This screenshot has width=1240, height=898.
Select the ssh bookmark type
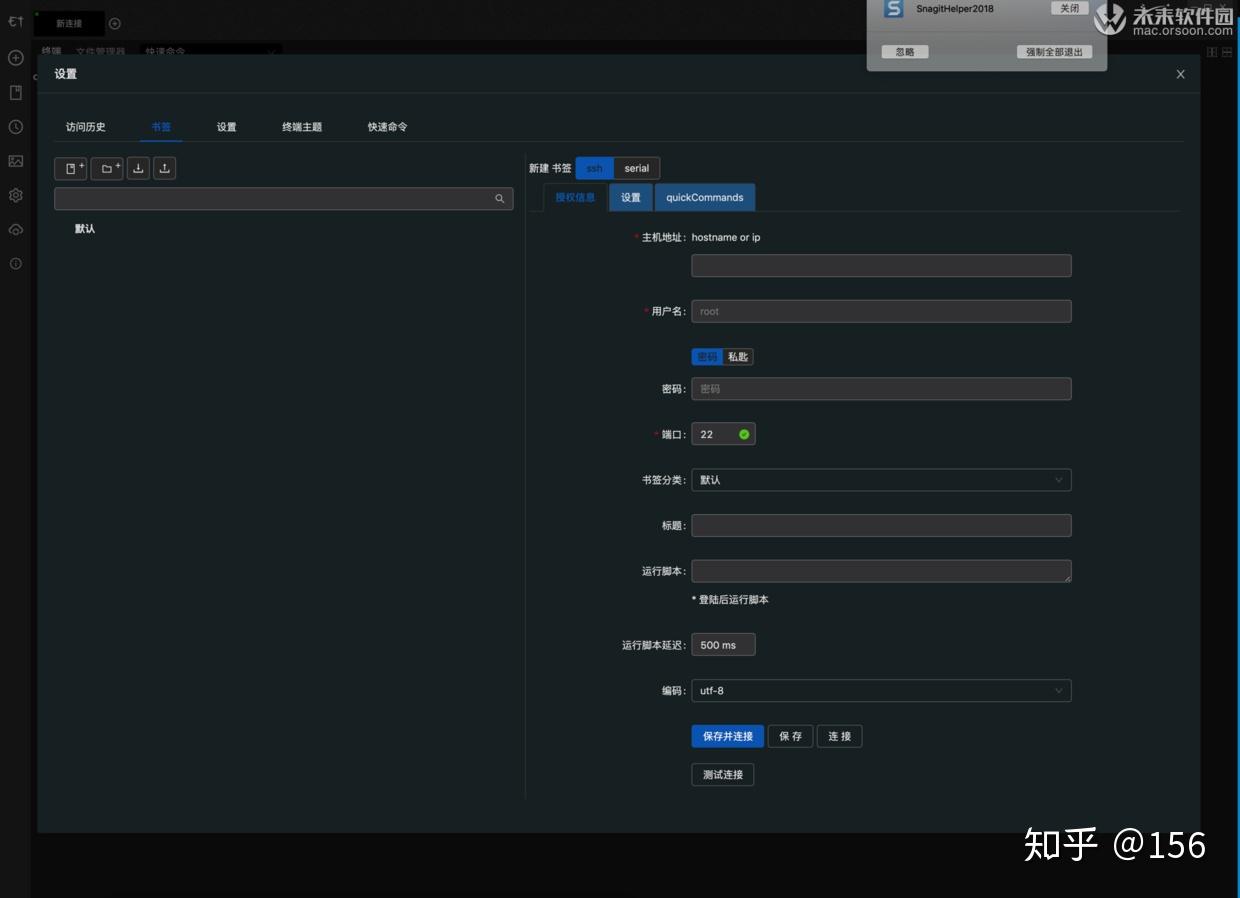click(594, 168)
